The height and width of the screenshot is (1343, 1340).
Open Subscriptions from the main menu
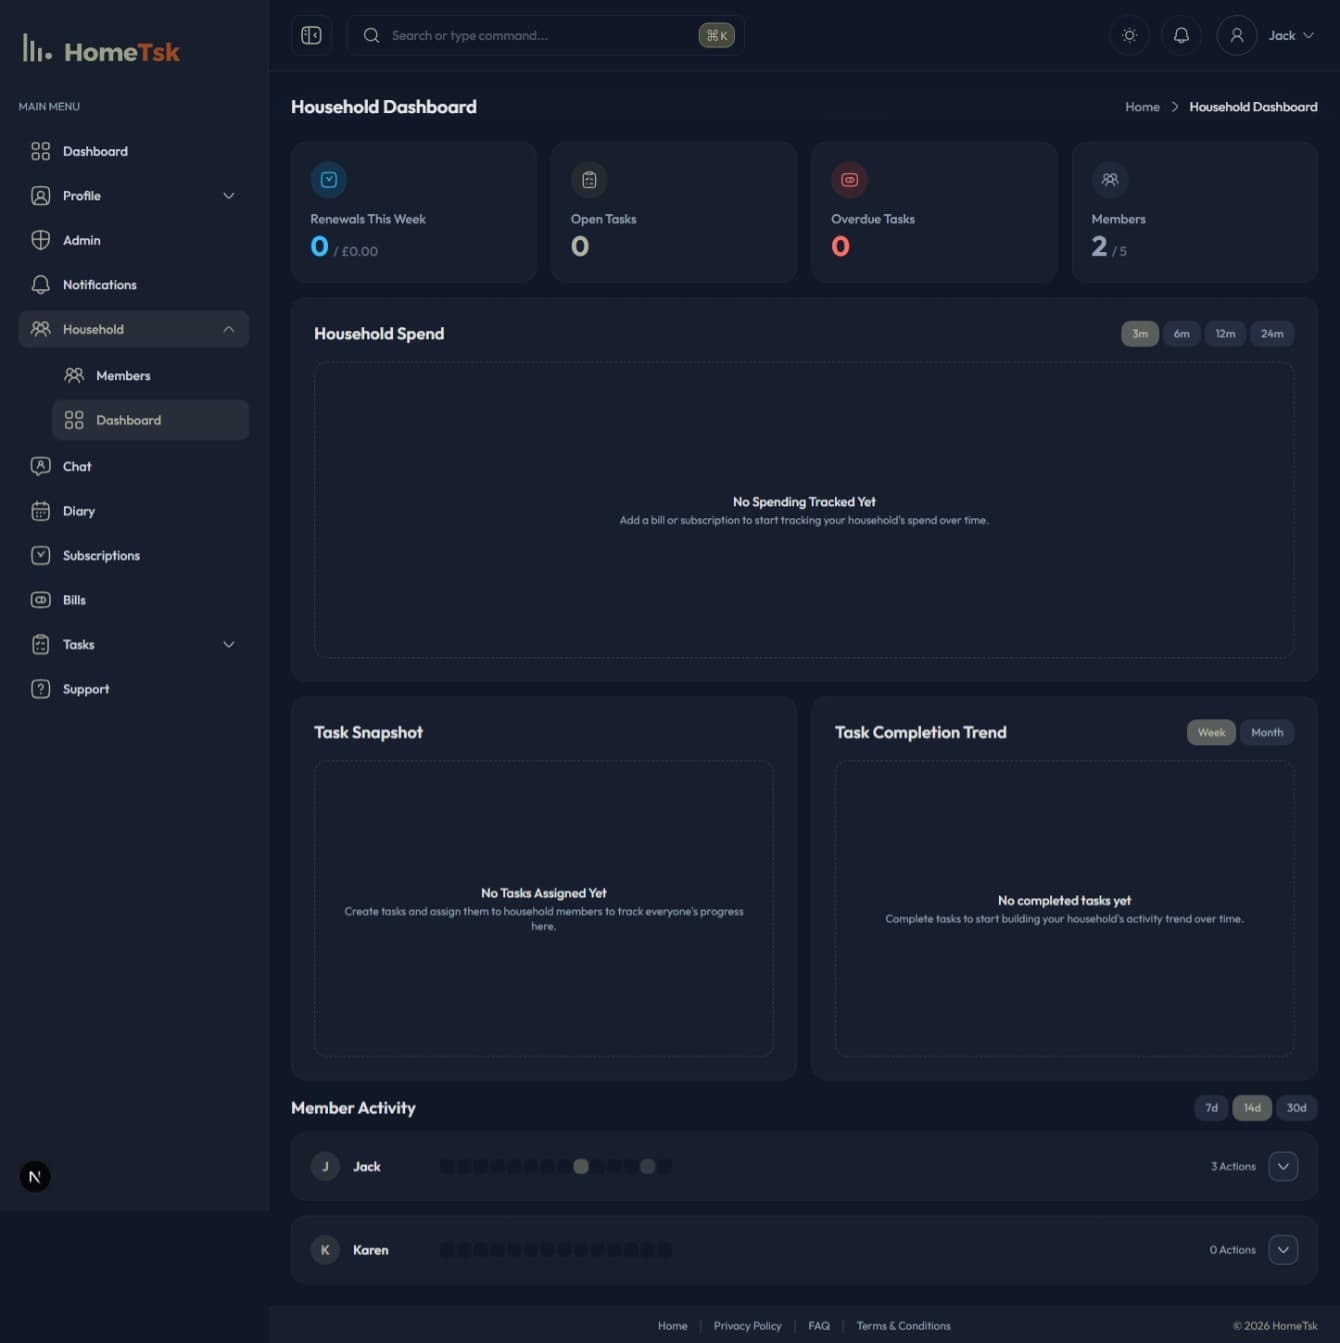tap(101, 555)
